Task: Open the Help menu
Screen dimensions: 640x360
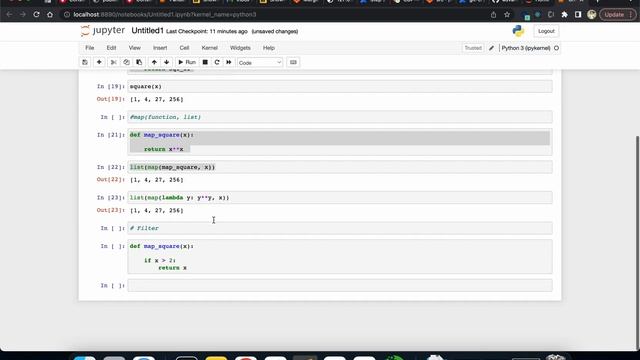Action: coord(269,48)
